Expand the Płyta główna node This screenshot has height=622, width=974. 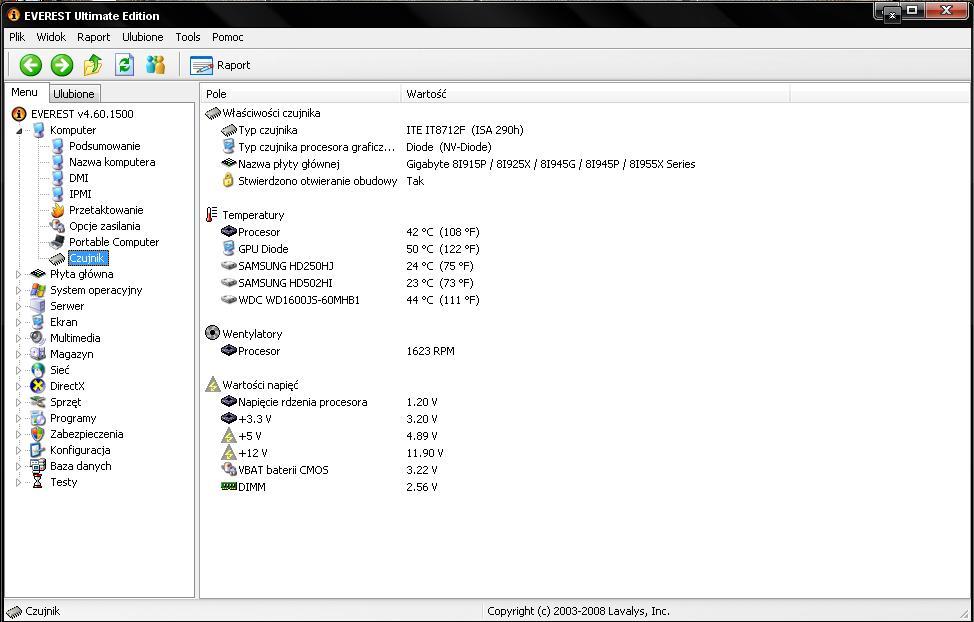[x=19, y=274]
